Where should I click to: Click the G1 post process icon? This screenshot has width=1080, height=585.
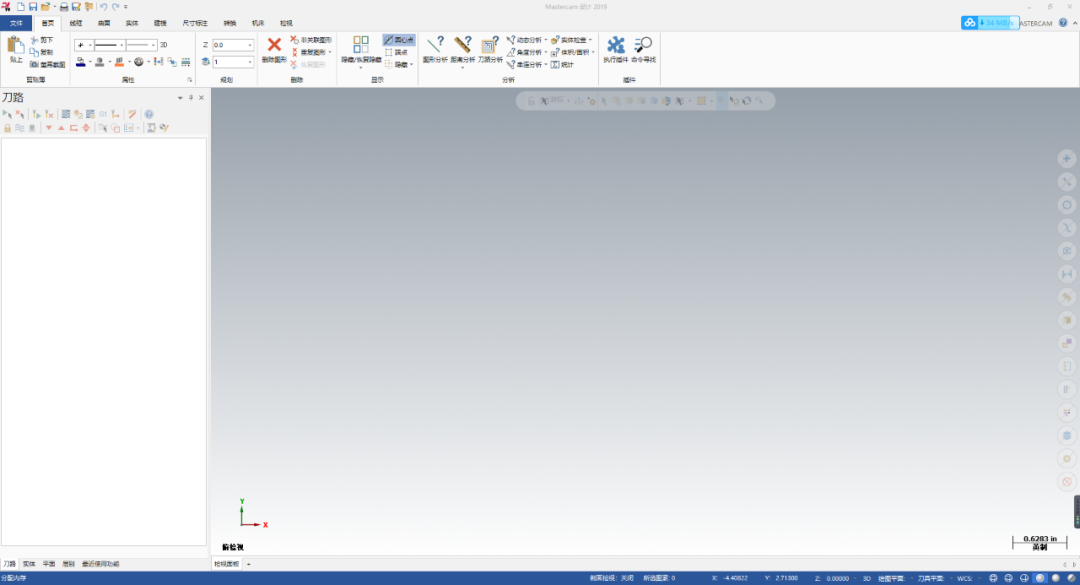(x=103, y=114)
